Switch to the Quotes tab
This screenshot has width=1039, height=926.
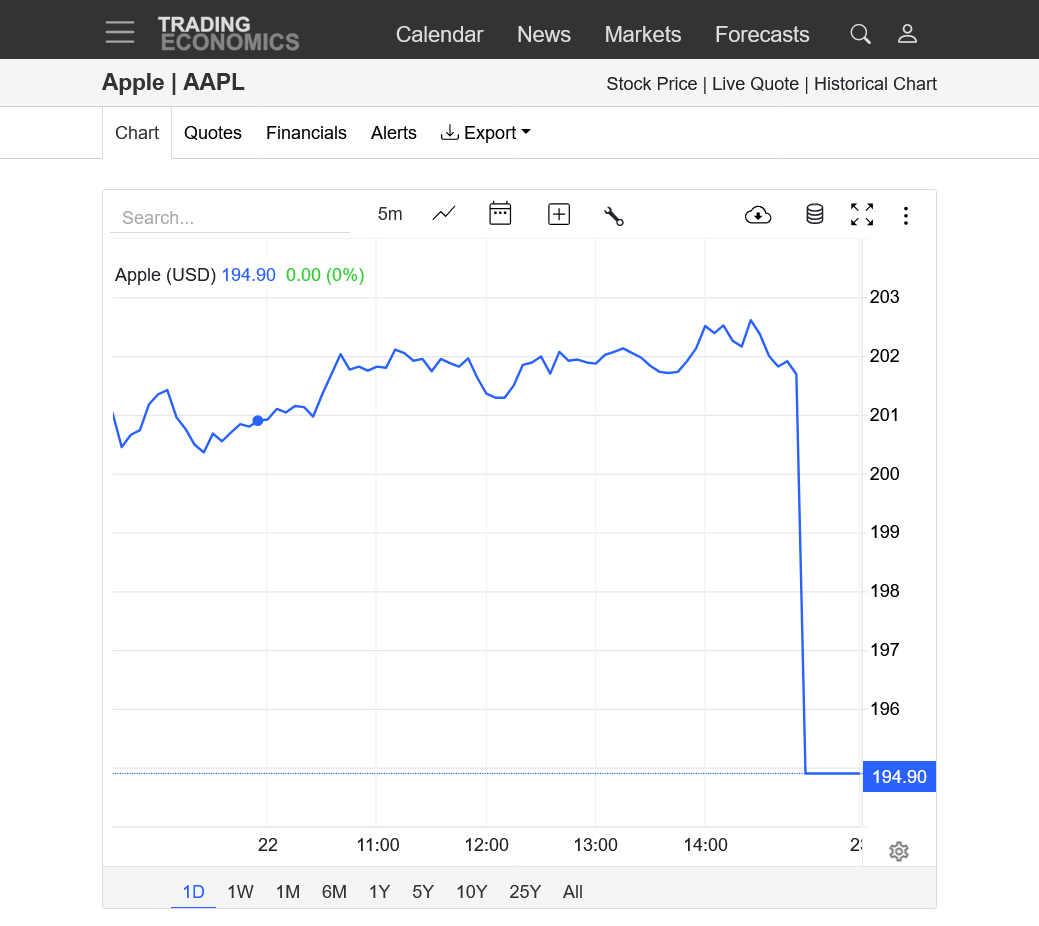coord(213,133)
